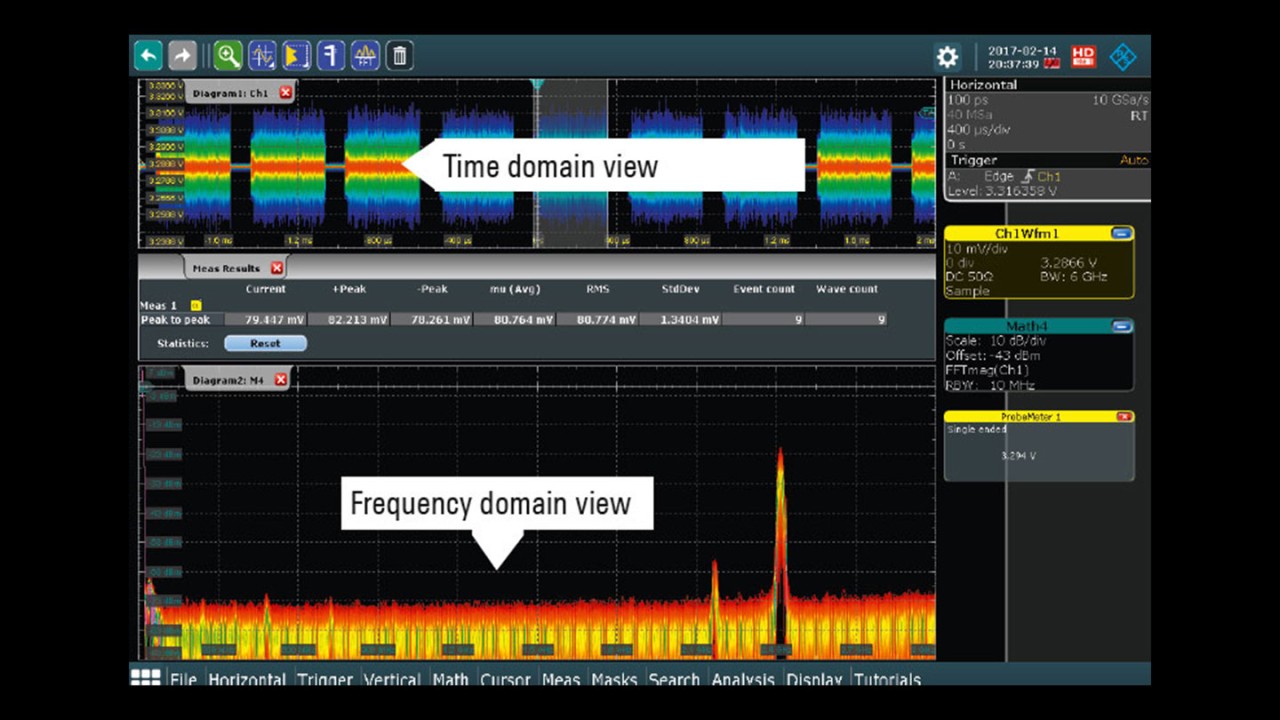Image resolution: width=1280 pixels, height=720 pixels.
Task: Click the Delete trash can icon
Action: [399, 55]
